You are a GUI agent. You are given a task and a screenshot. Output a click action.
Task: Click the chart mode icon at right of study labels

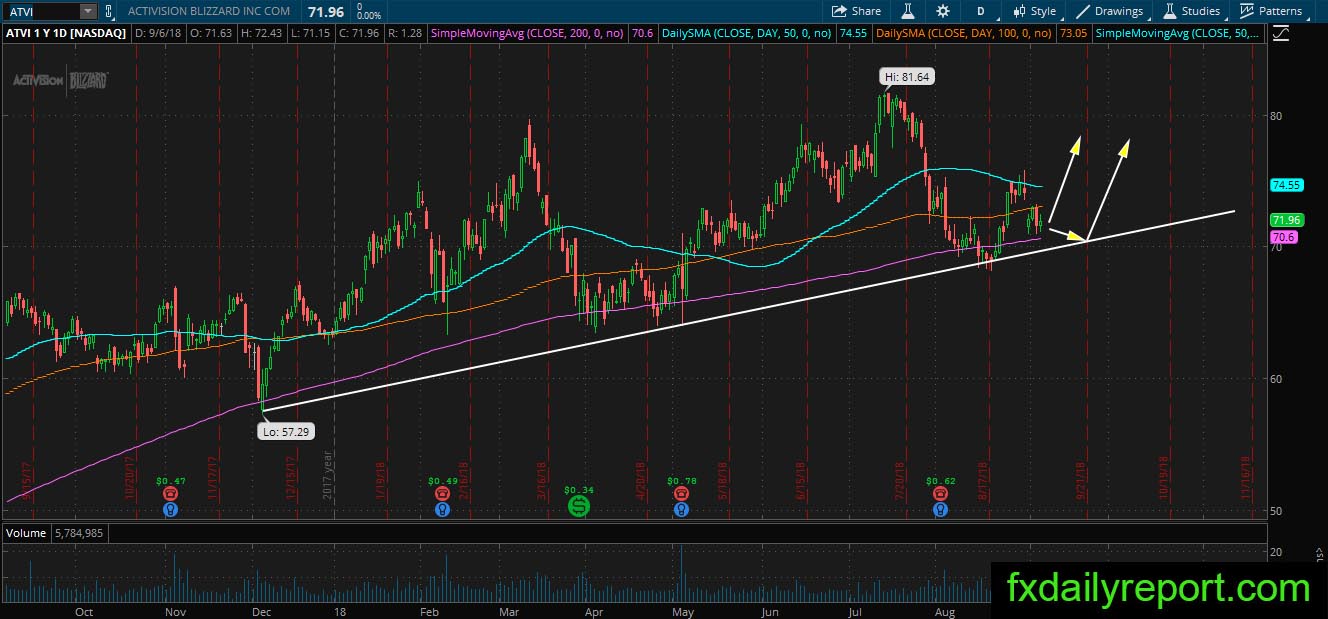coord(1282,33)
